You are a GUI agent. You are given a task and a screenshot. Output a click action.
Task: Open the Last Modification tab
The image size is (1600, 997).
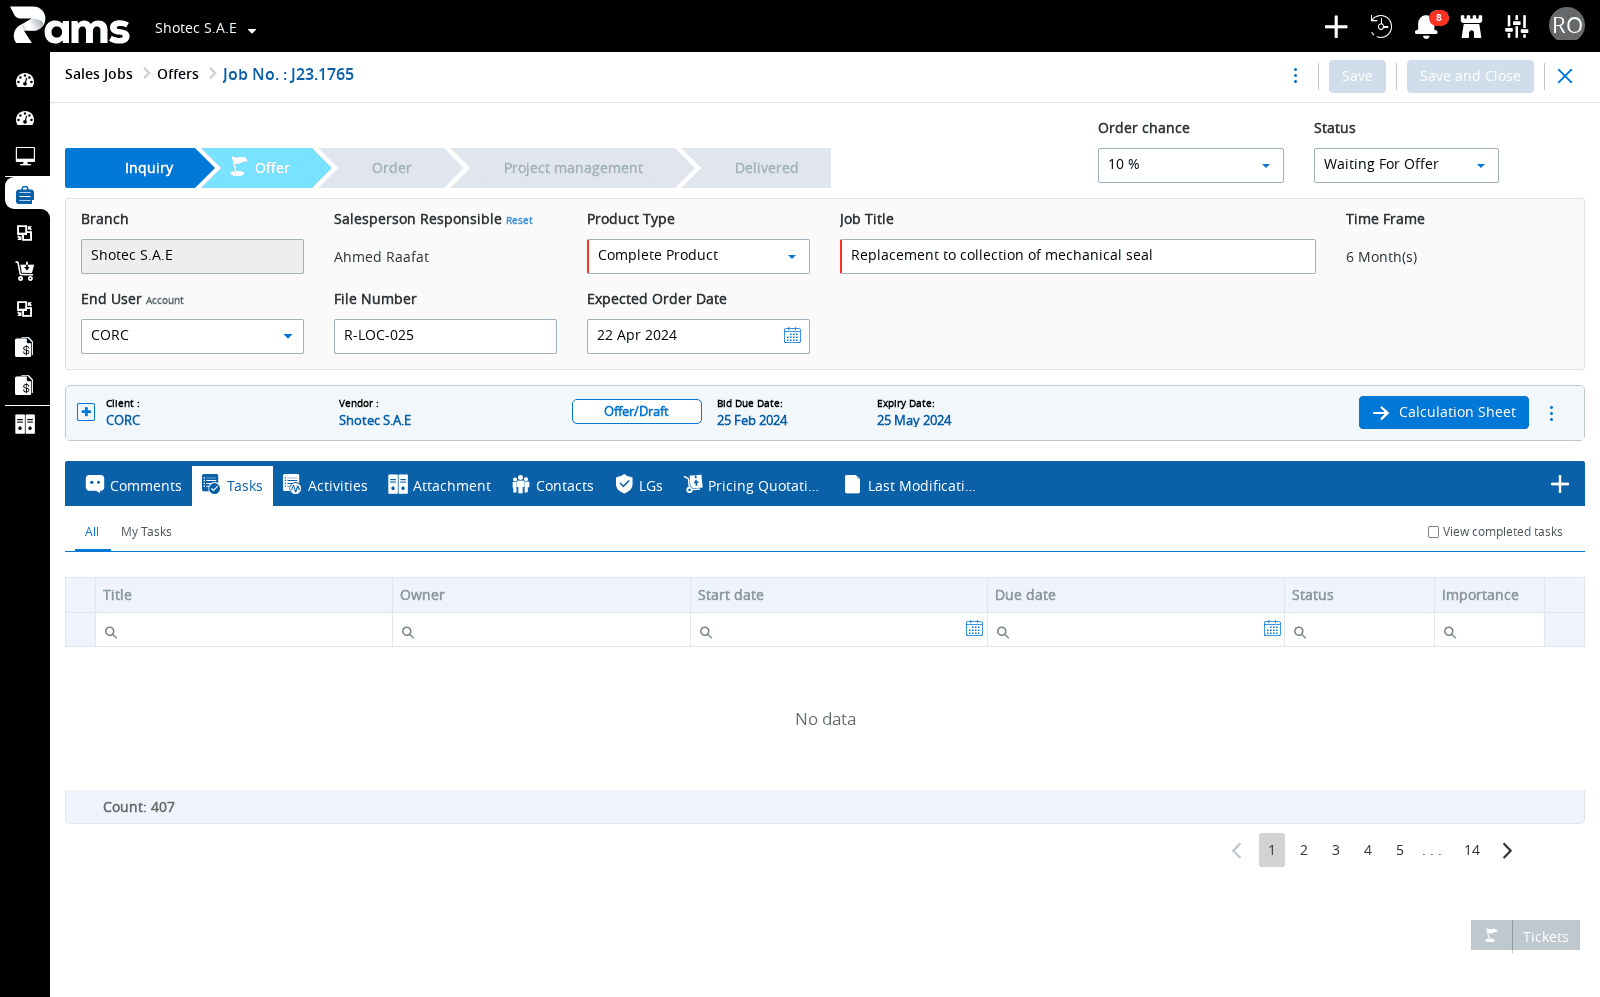tap(910, 486)
